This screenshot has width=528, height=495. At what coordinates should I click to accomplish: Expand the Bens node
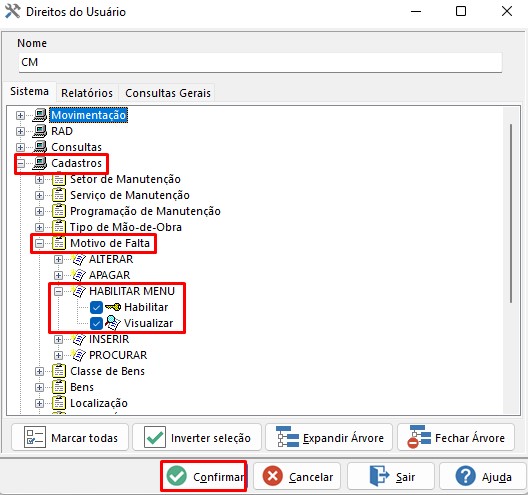coord(39,387)
